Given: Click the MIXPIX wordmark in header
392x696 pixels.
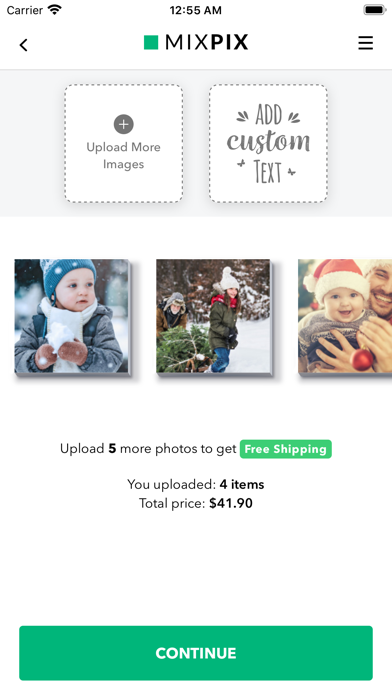Looking at the screenshot, I should click(206, 43).
